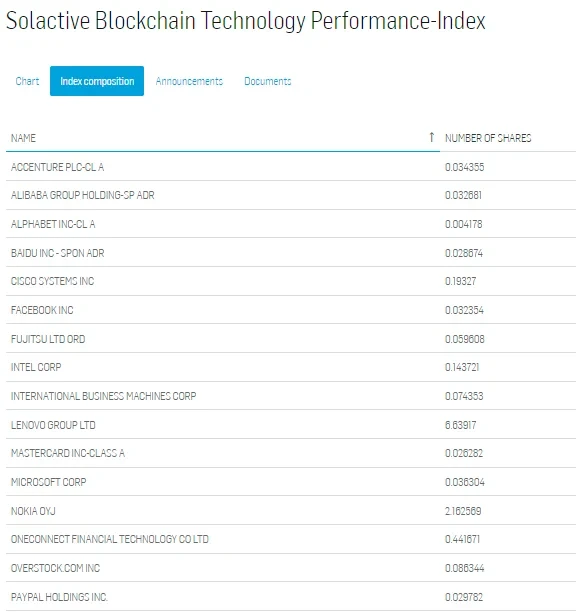Select the FUJITSU LTD ORD entry
Image resolution: width=576 pixels, height=615 pixels.
(x=291, y=338)
